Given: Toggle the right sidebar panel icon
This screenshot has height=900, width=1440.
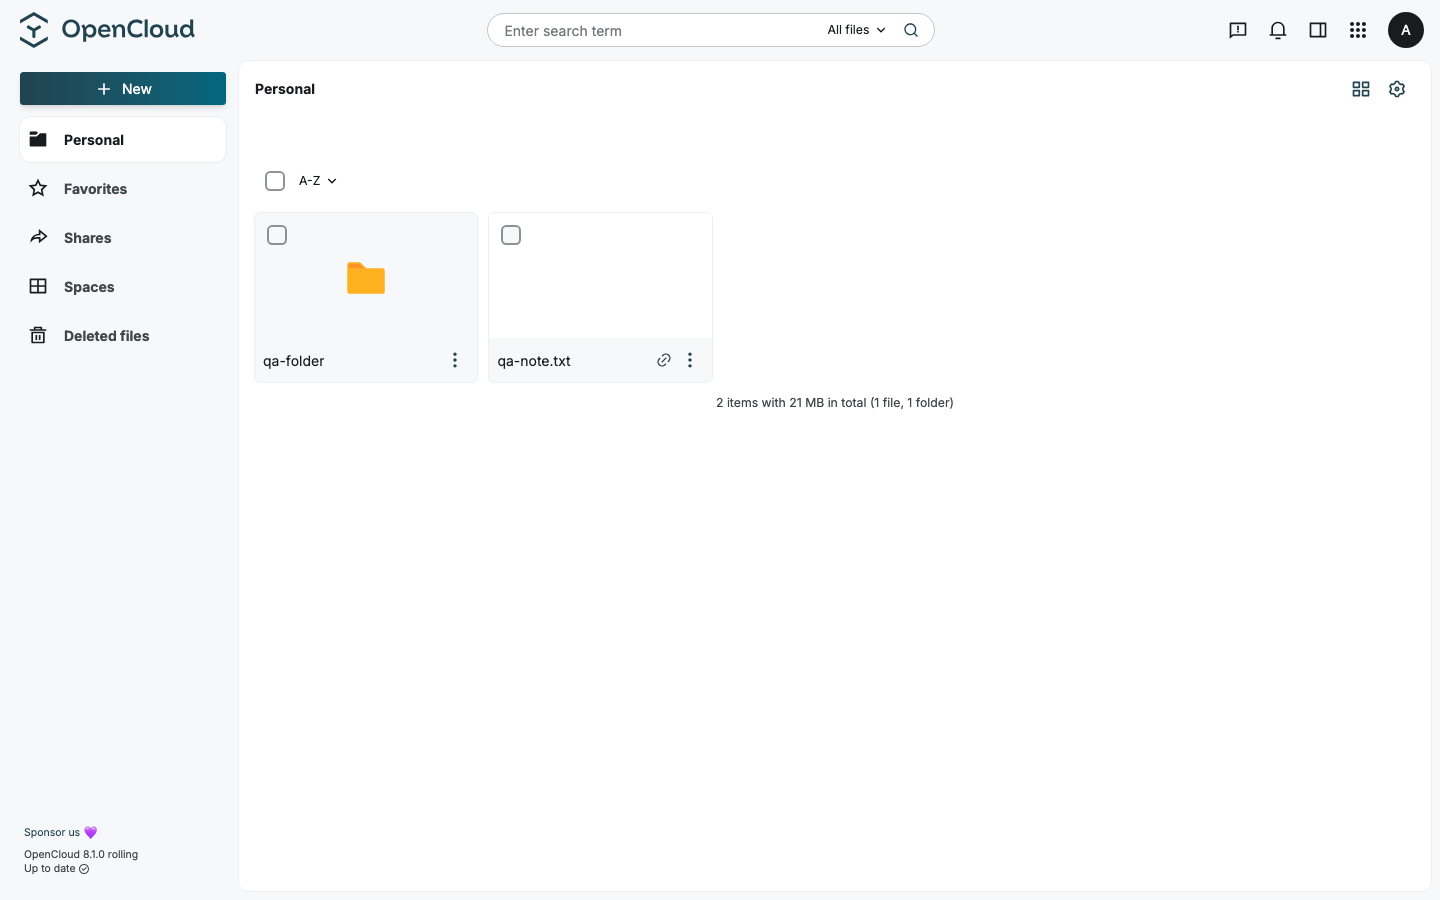Looking at the screenshot, I should 1318,30.
